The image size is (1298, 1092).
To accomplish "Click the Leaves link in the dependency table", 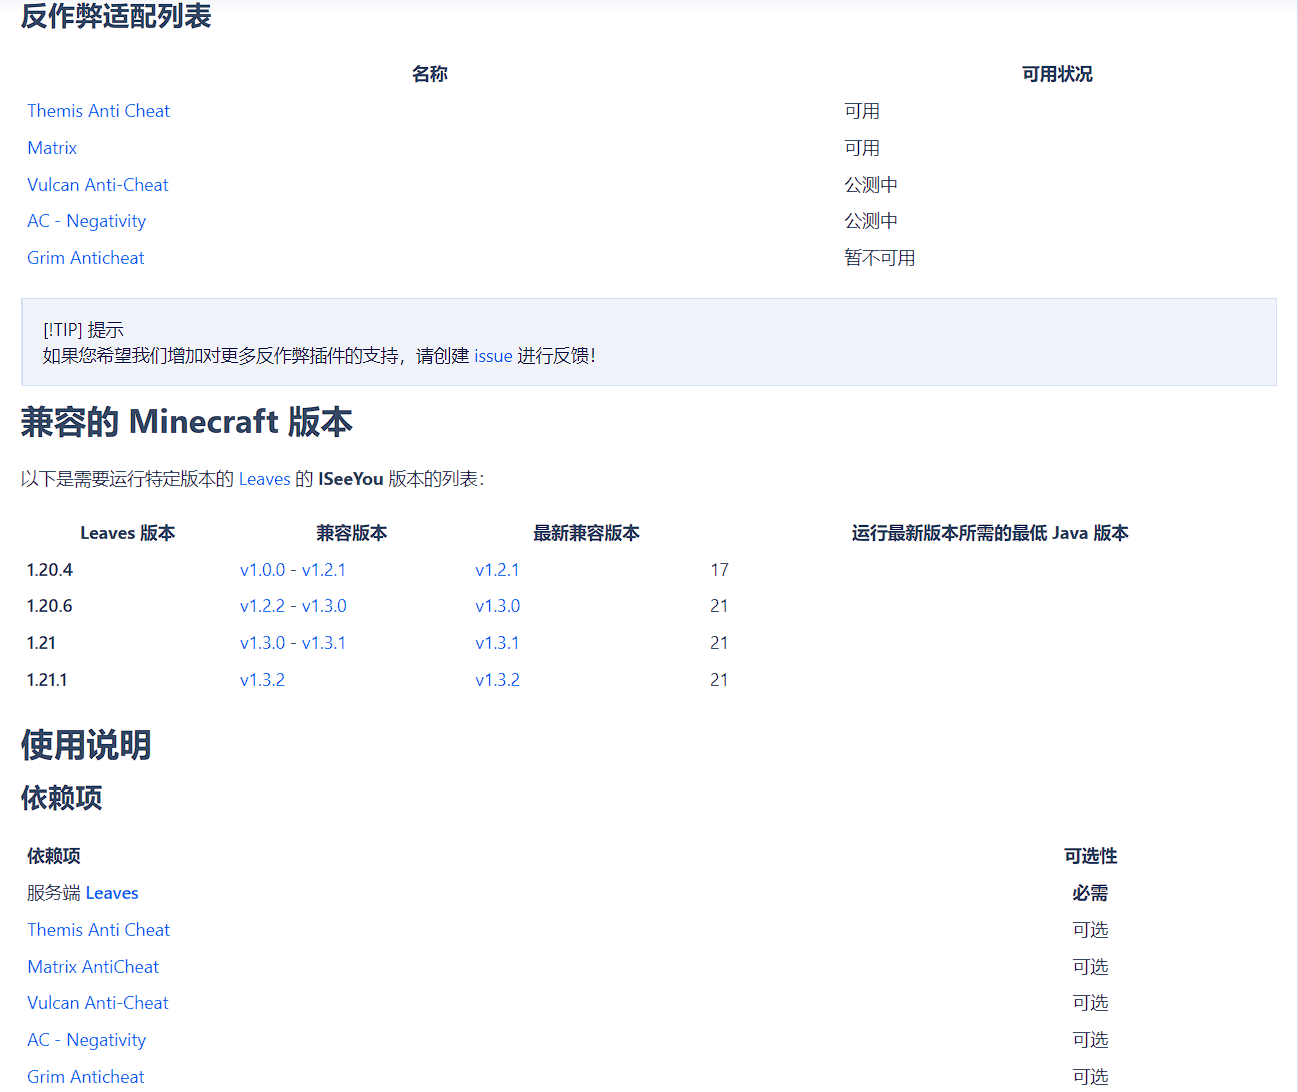I will click(x=112, y=892).
